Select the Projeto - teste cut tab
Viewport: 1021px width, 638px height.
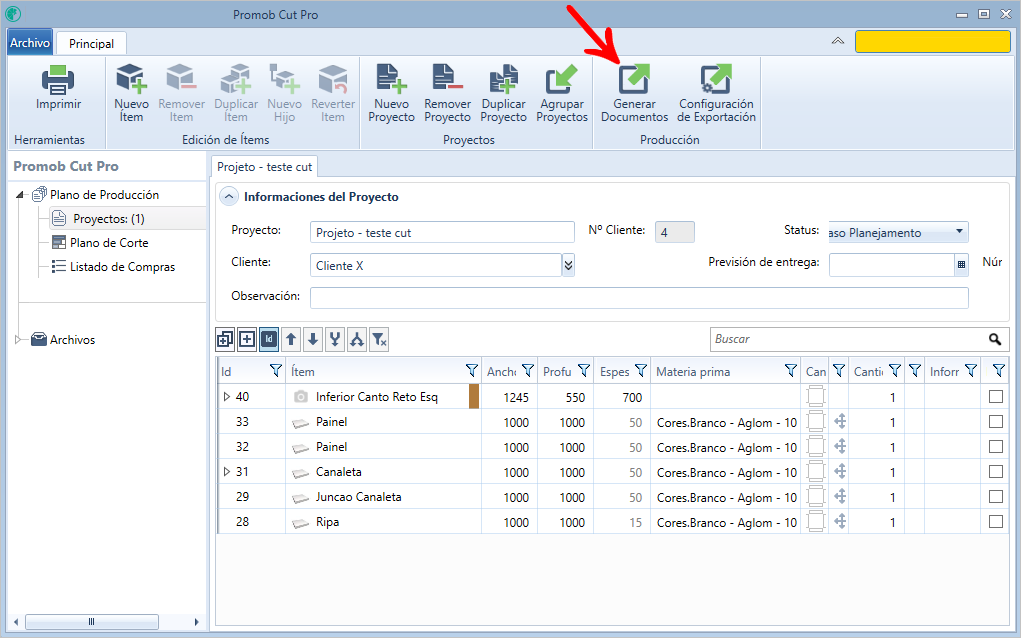[264, 167]
